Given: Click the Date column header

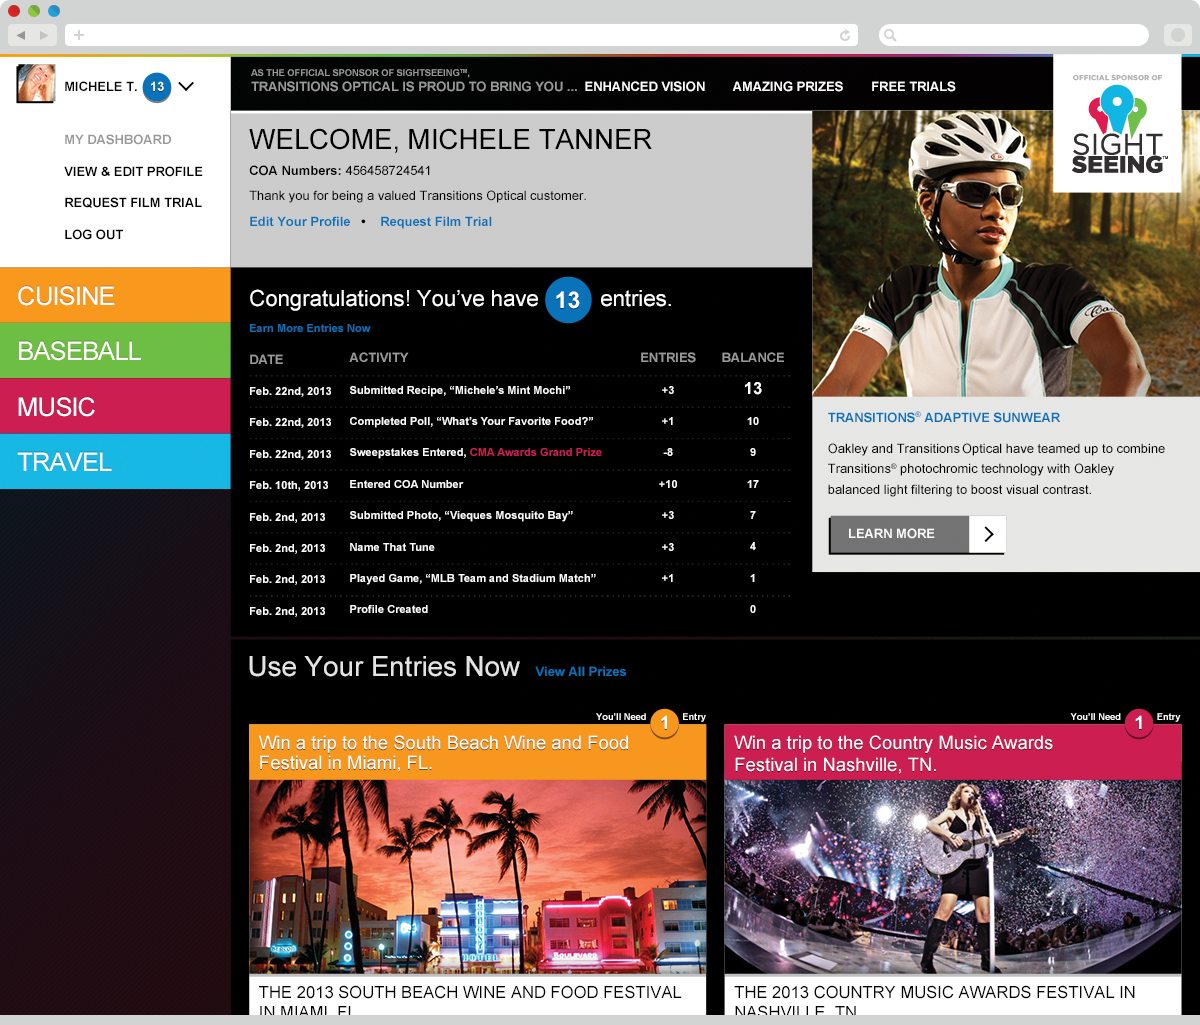Looking at the screenshot, I should [266, 359].
